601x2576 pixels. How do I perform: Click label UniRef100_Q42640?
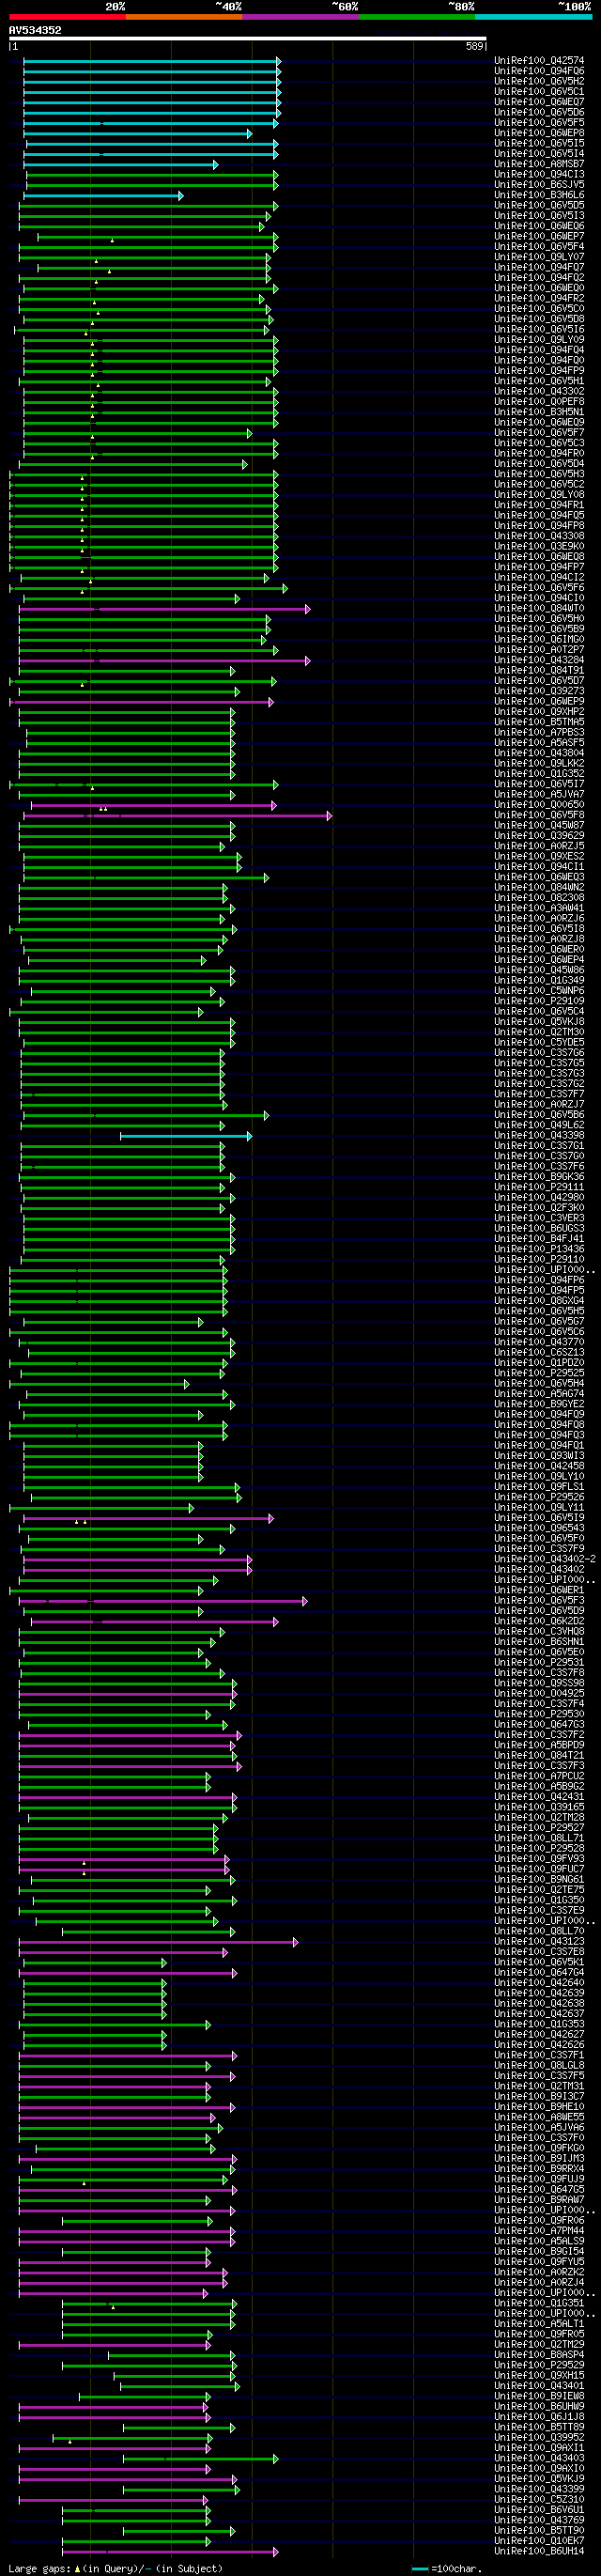click(x=540, y=1983)
